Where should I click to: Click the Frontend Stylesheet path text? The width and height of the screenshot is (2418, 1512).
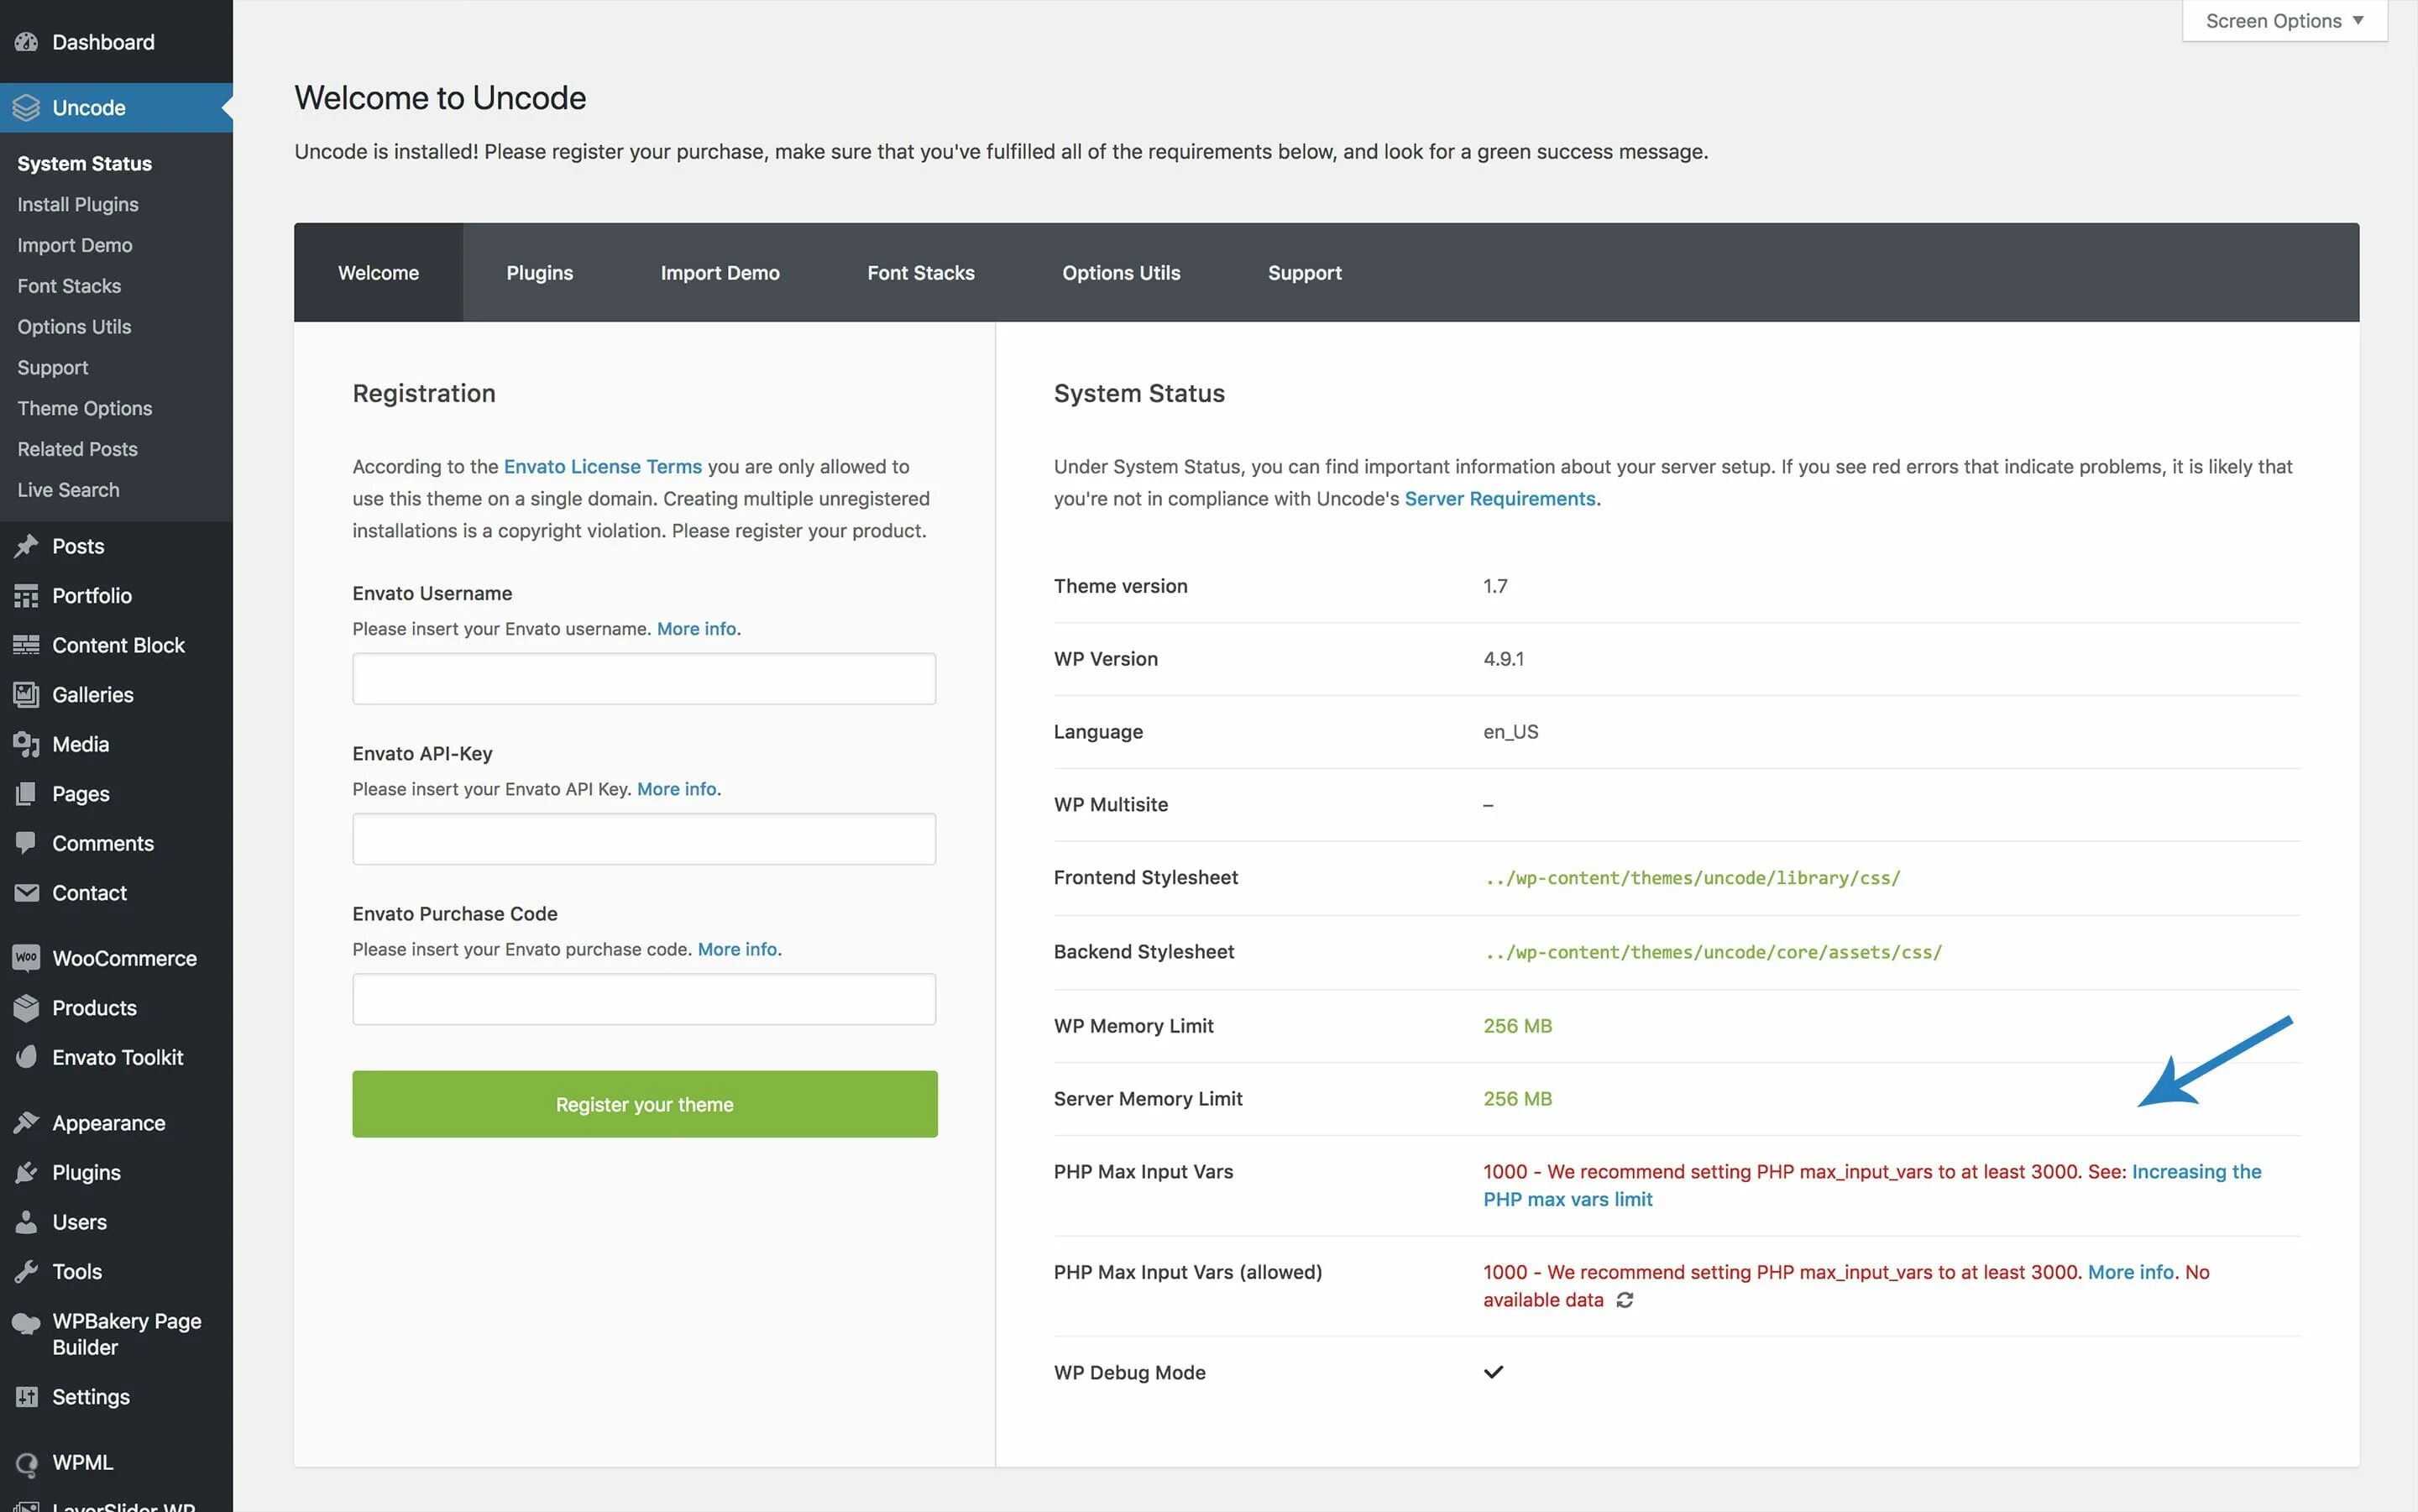pyautogui.click(x=1692, y=878)
